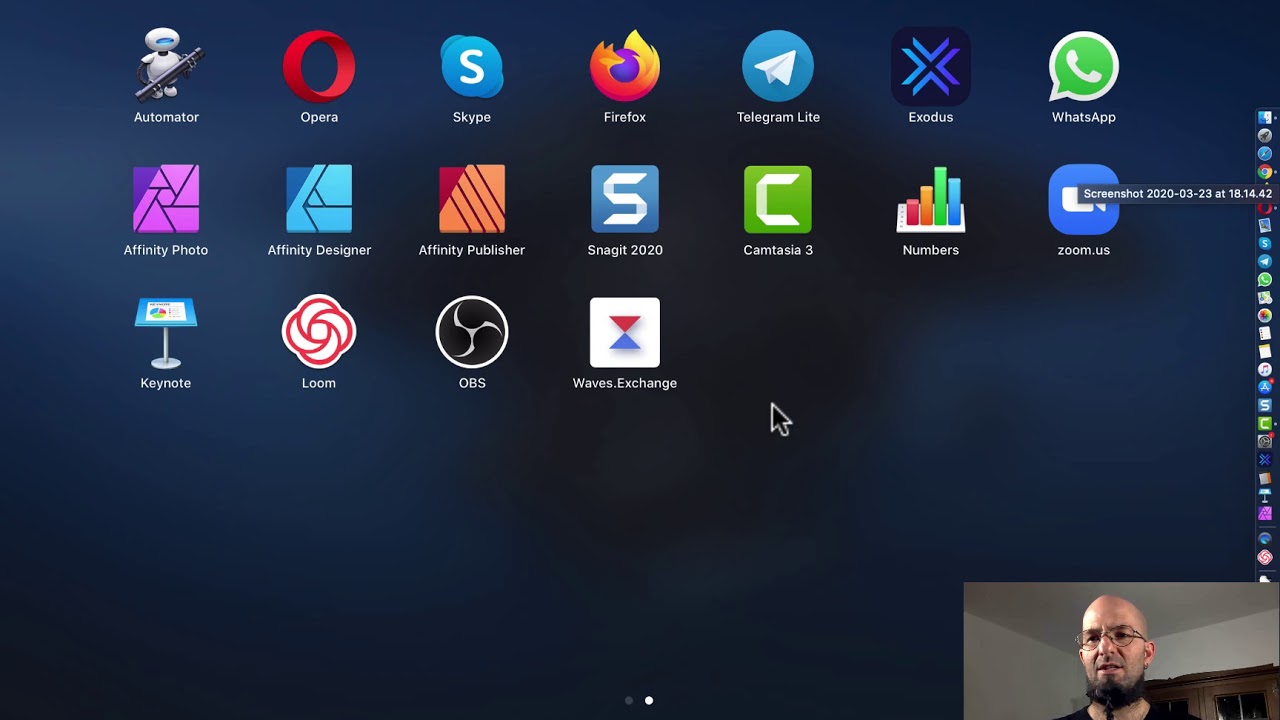This screenshot has height=720, width=1280.
Task: Launch Loom from the Launchpad grid
Action: [x=319, y=332]
